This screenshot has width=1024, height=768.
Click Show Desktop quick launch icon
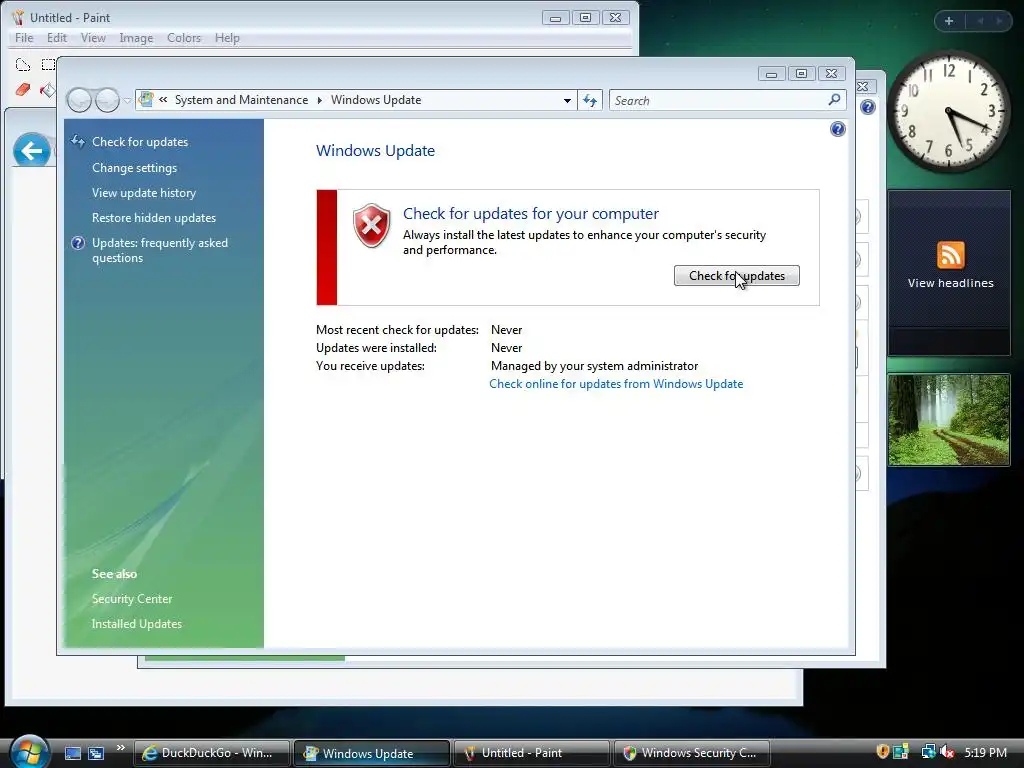(72, 753)
